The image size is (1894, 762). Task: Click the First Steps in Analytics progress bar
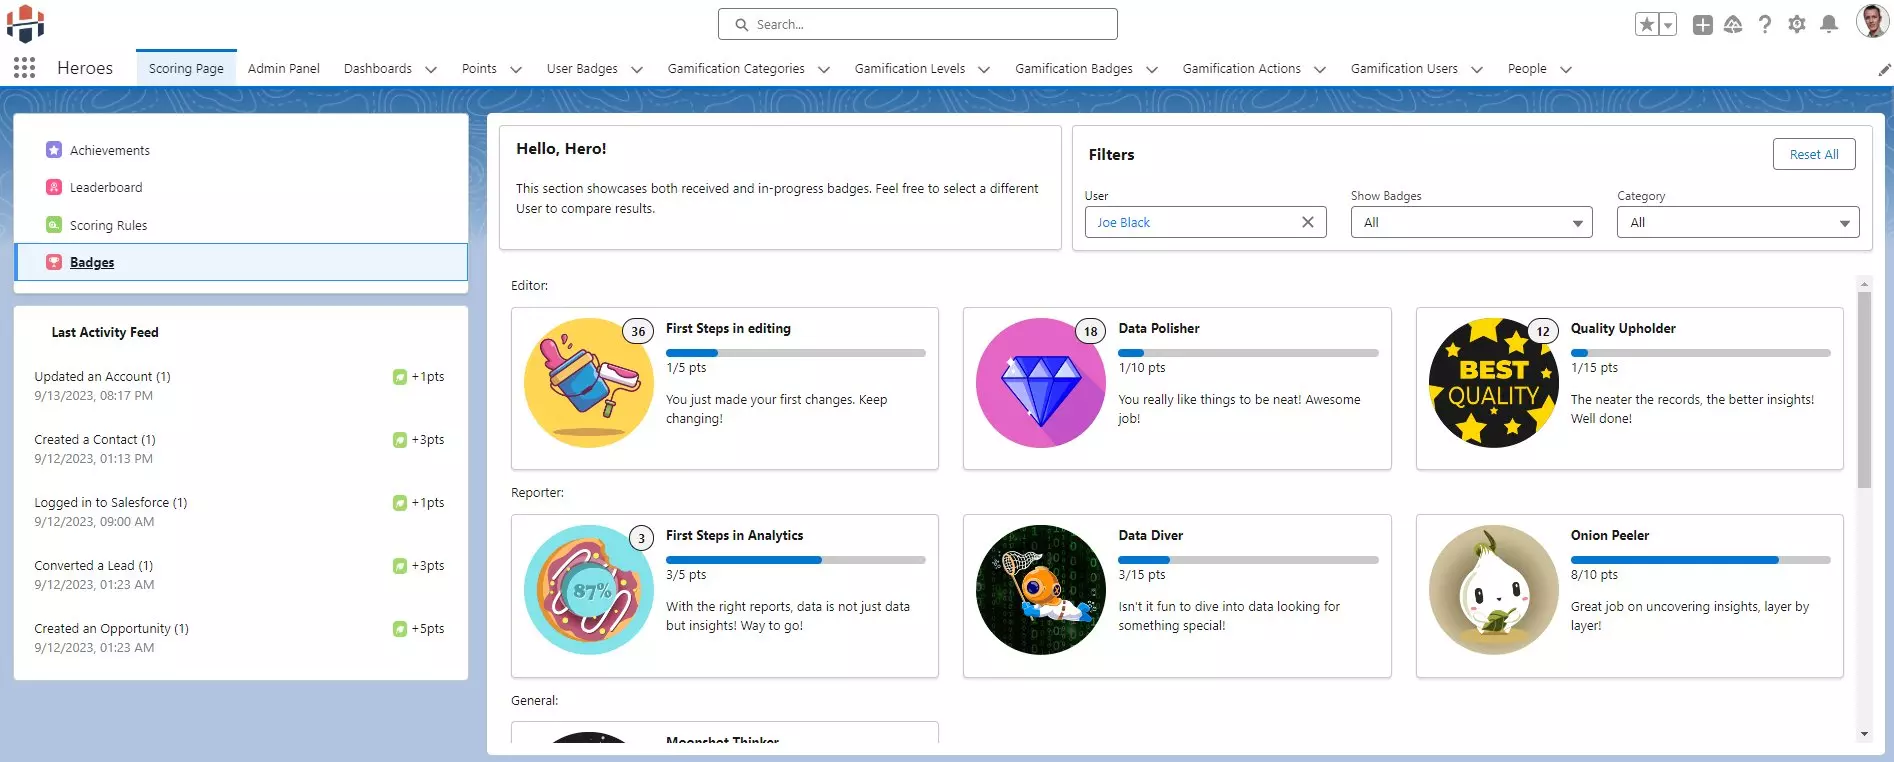coord(796,560)
